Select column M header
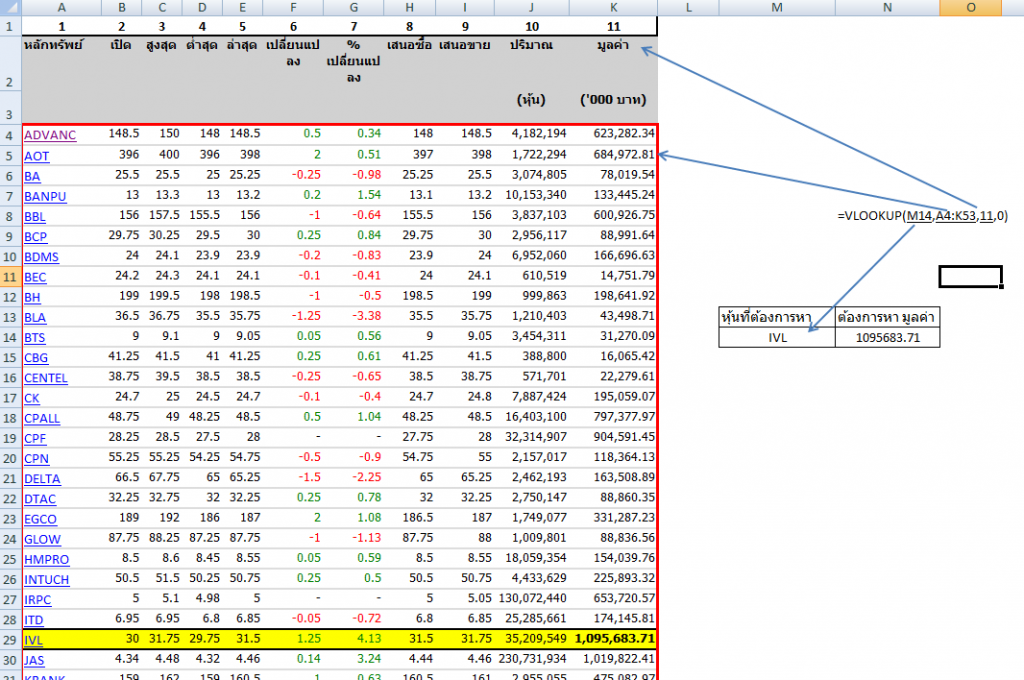This screenshot has width=1024, height=680. coord(776,8)
